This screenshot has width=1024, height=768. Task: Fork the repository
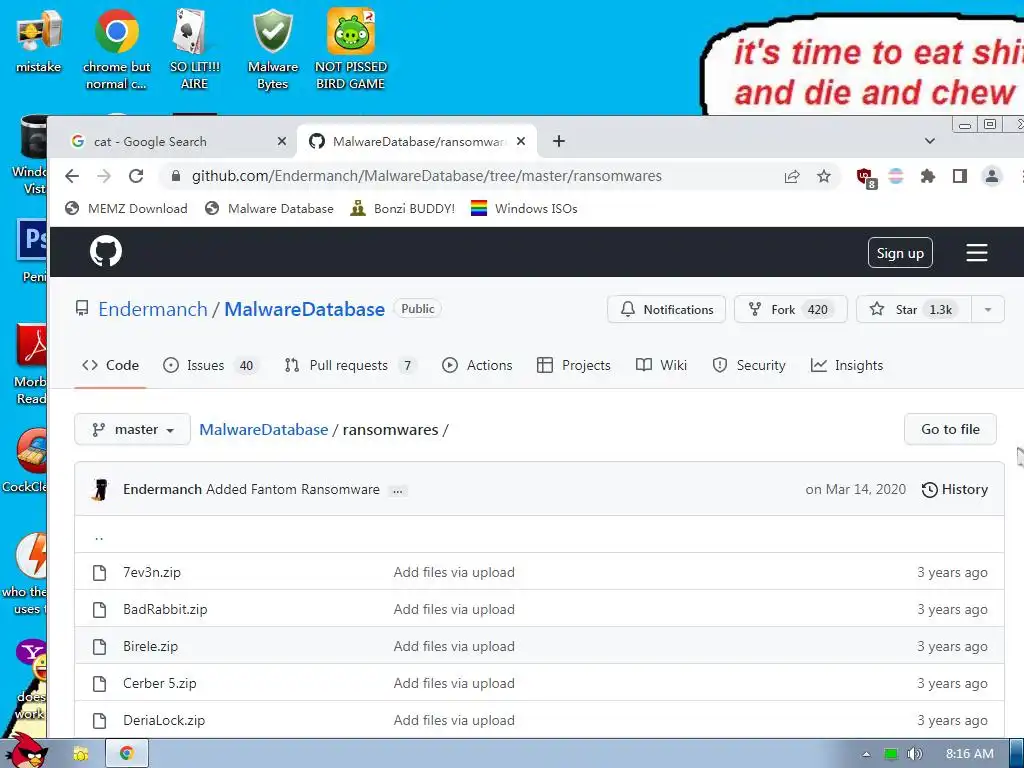pos(790,310)
